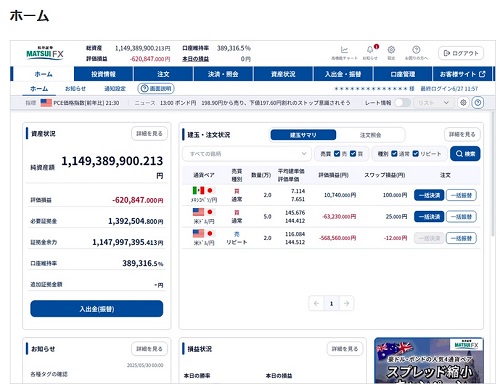Expand the すべての銘柄 dropdown
This screenshot has width=500, height=390.
(247, 154)
